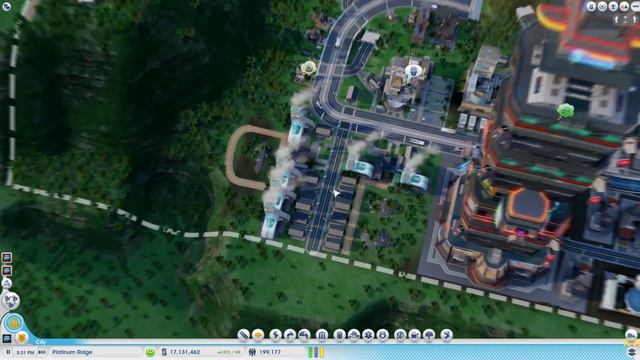This screenshot has width=640, height=360.
Task: Click the city view hand button
Action: [x=13, y=323]
